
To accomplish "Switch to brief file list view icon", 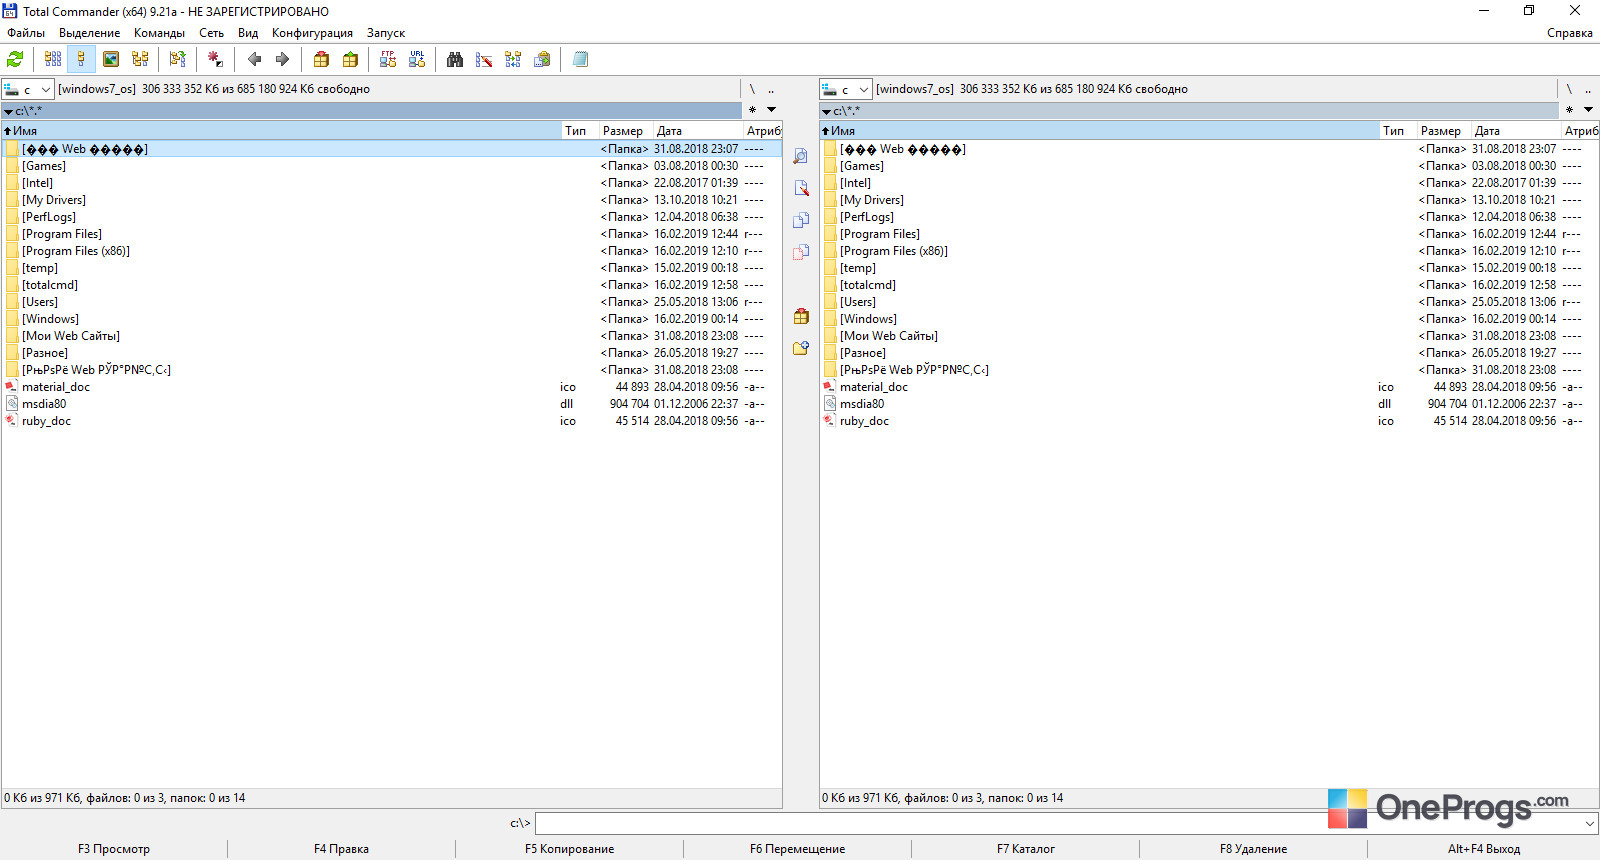I will [53, 59].
